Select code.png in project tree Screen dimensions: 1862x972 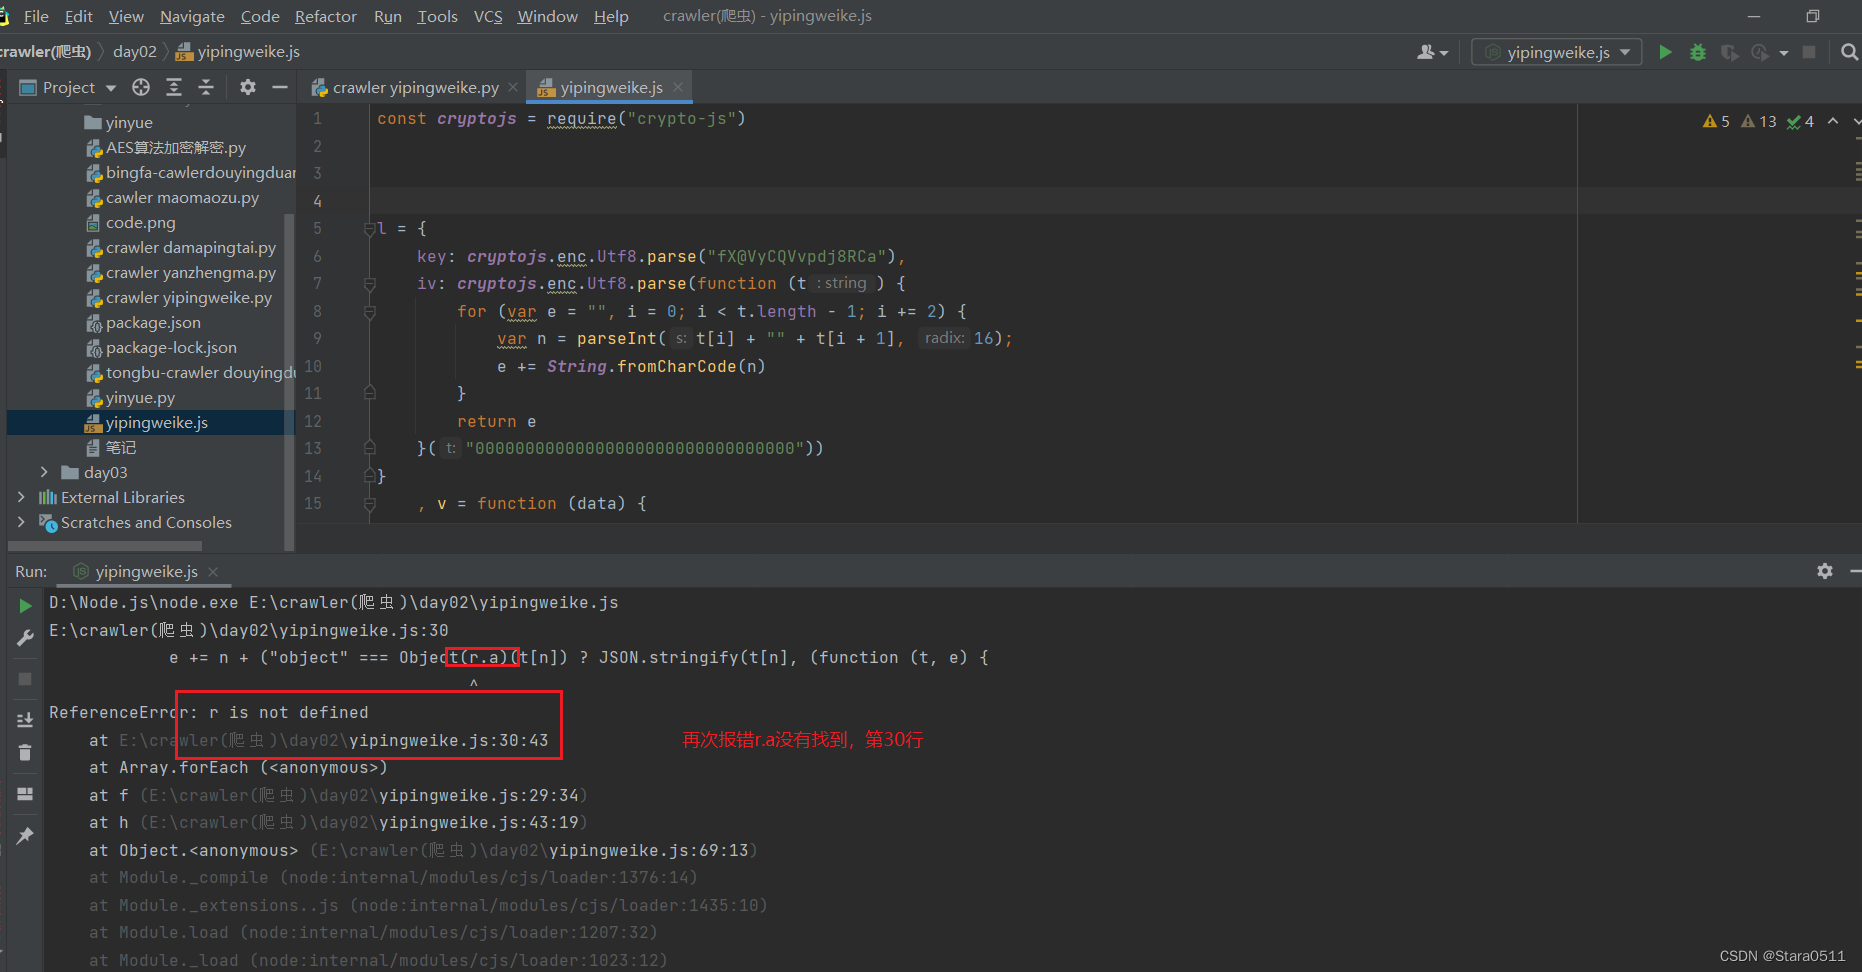(131, 222)
